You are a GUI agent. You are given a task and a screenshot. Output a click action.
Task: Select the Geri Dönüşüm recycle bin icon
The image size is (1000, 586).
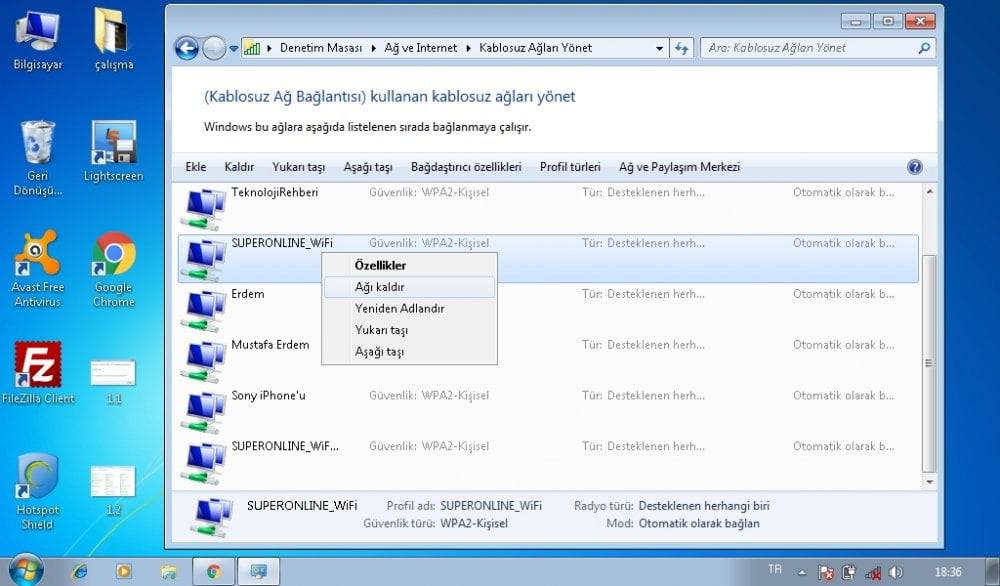coord(38,158)
